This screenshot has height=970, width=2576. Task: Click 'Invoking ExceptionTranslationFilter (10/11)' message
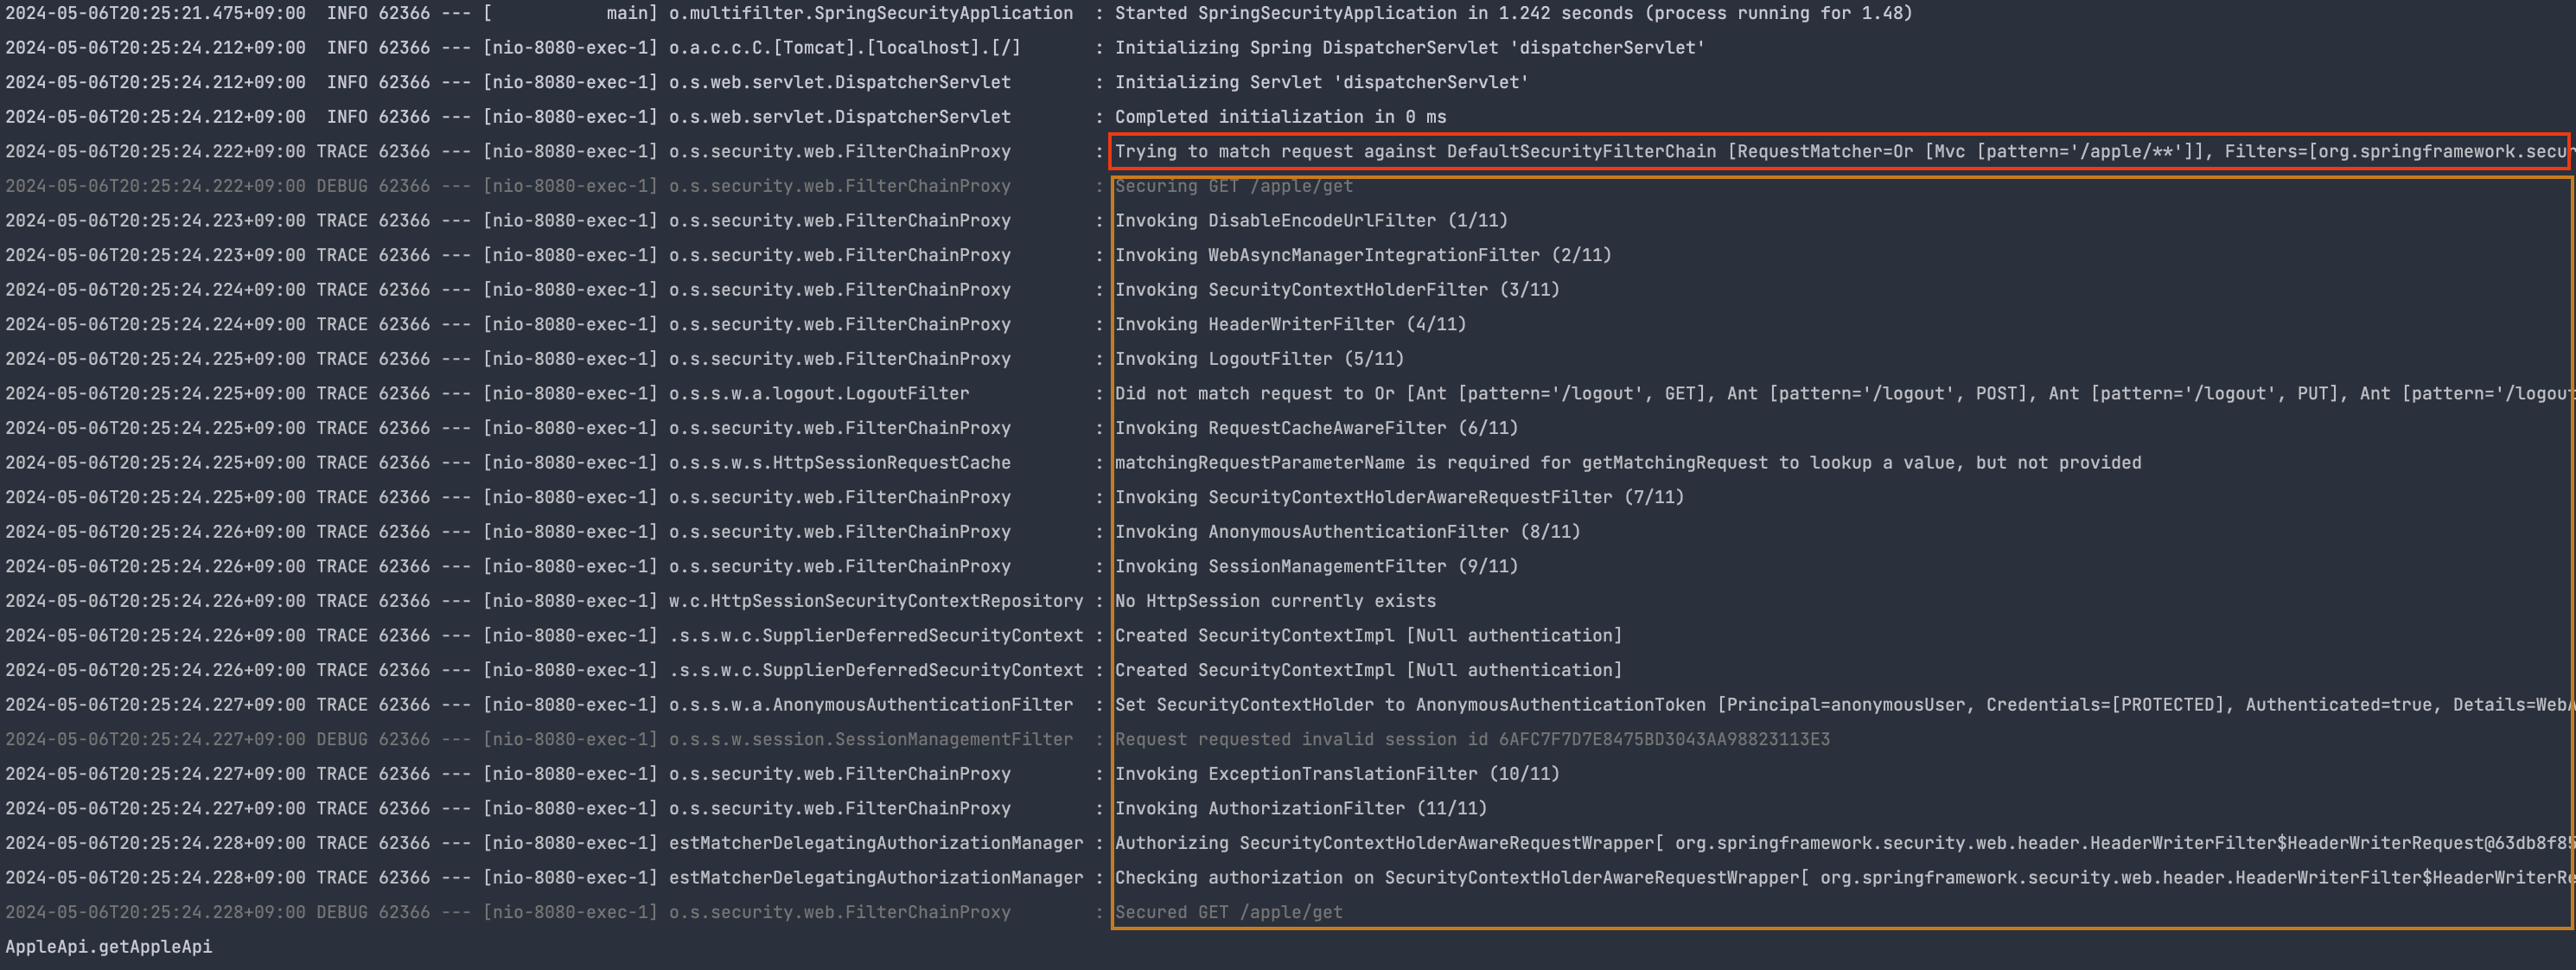(x=1337, y=774)
